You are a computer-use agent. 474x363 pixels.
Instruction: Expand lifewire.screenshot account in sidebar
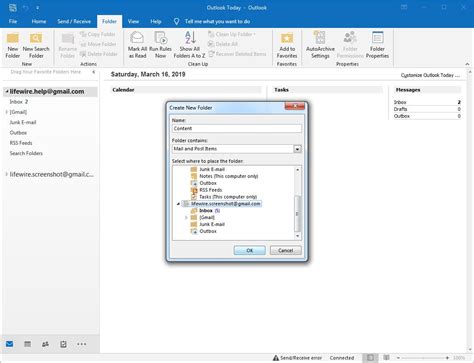click(x=7, y=174)
